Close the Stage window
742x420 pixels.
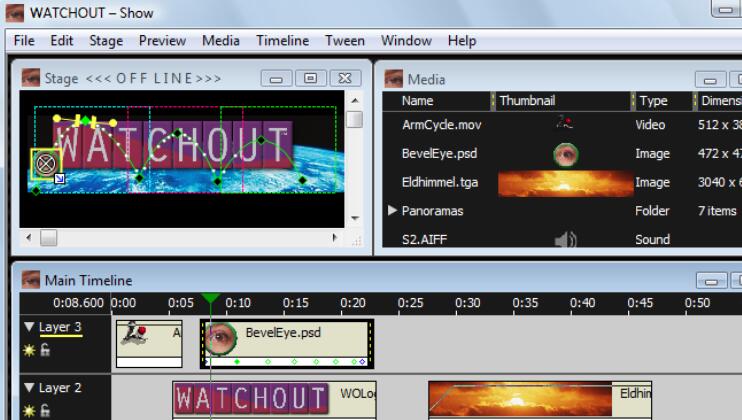pyautogui.click(x=345, y=79)
